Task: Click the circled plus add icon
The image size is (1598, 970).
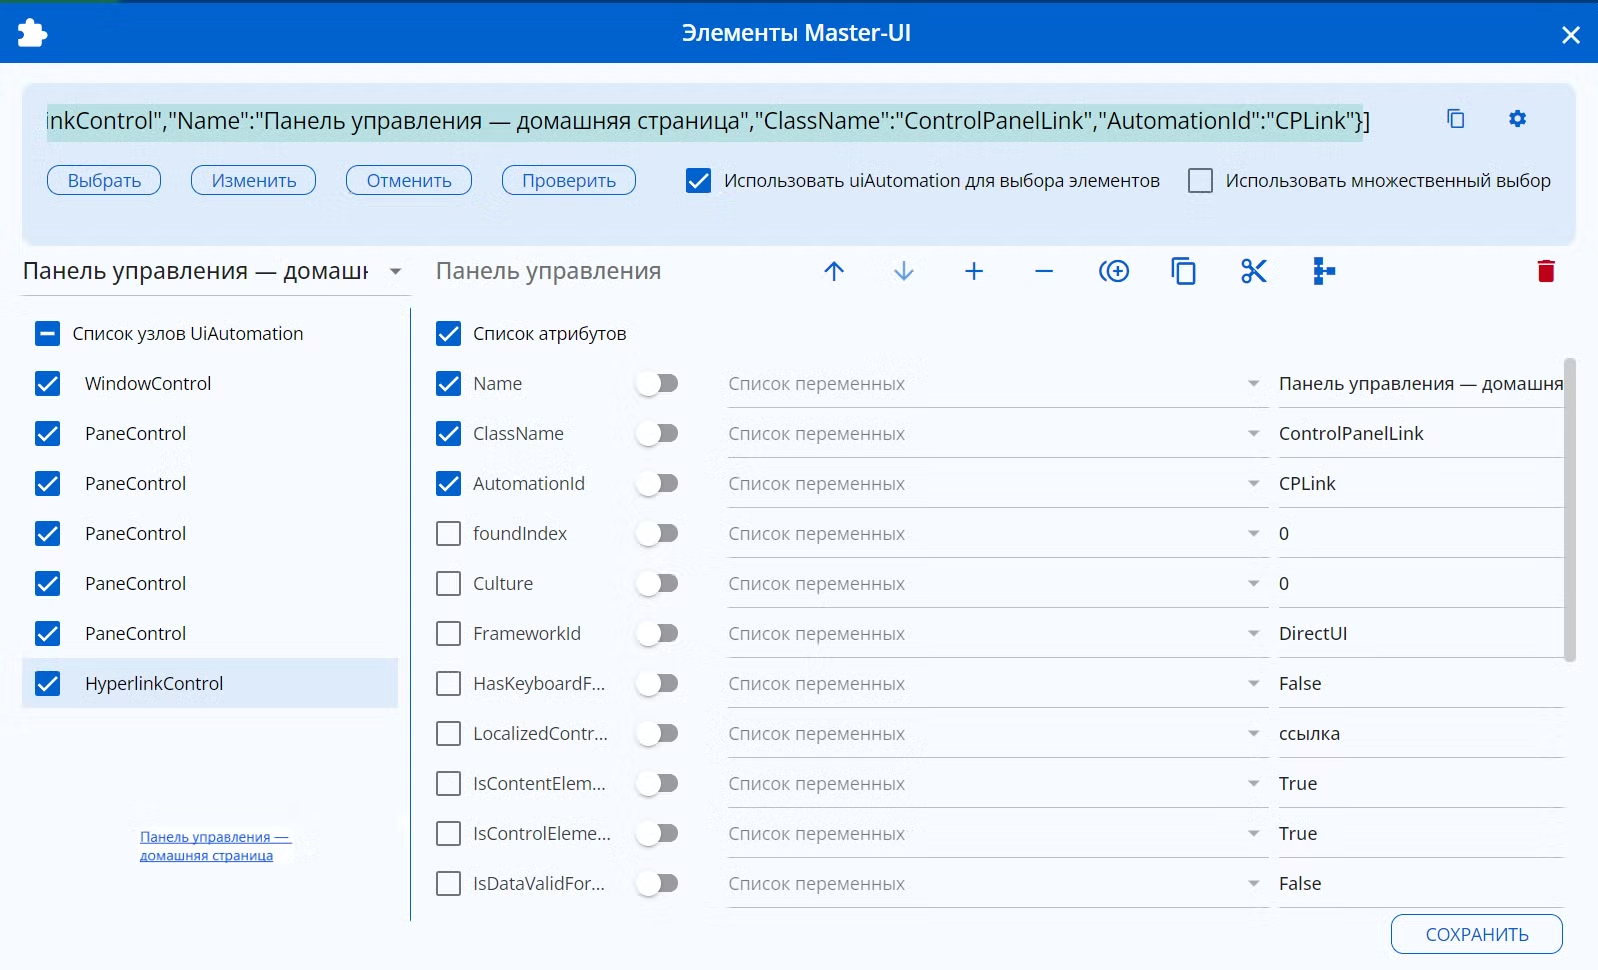Action: click(x=1114, y=271)
